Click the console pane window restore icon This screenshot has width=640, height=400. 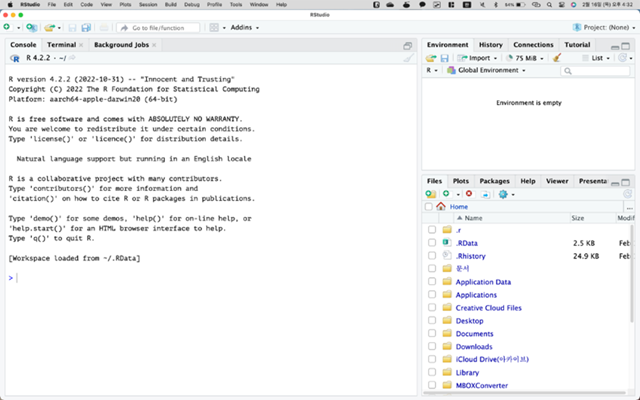click(x=407, y=46)
